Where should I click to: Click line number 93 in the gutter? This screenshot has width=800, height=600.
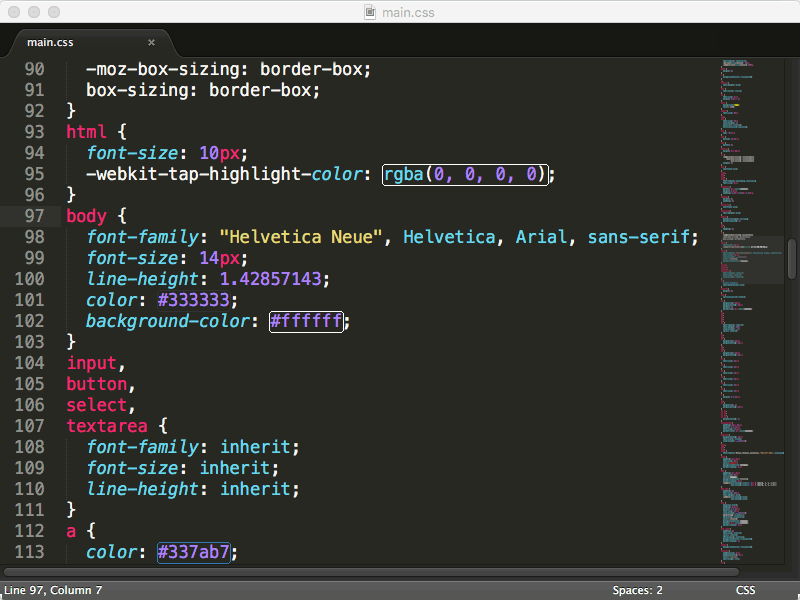click(x=35, y=132)
